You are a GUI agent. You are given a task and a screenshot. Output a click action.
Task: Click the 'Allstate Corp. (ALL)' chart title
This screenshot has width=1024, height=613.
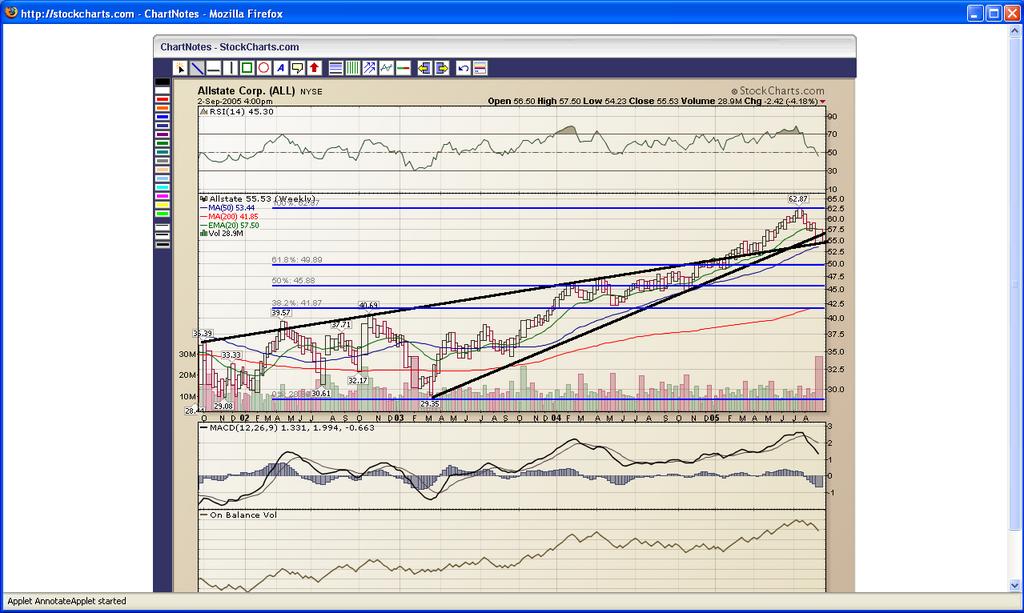(246, 91)
